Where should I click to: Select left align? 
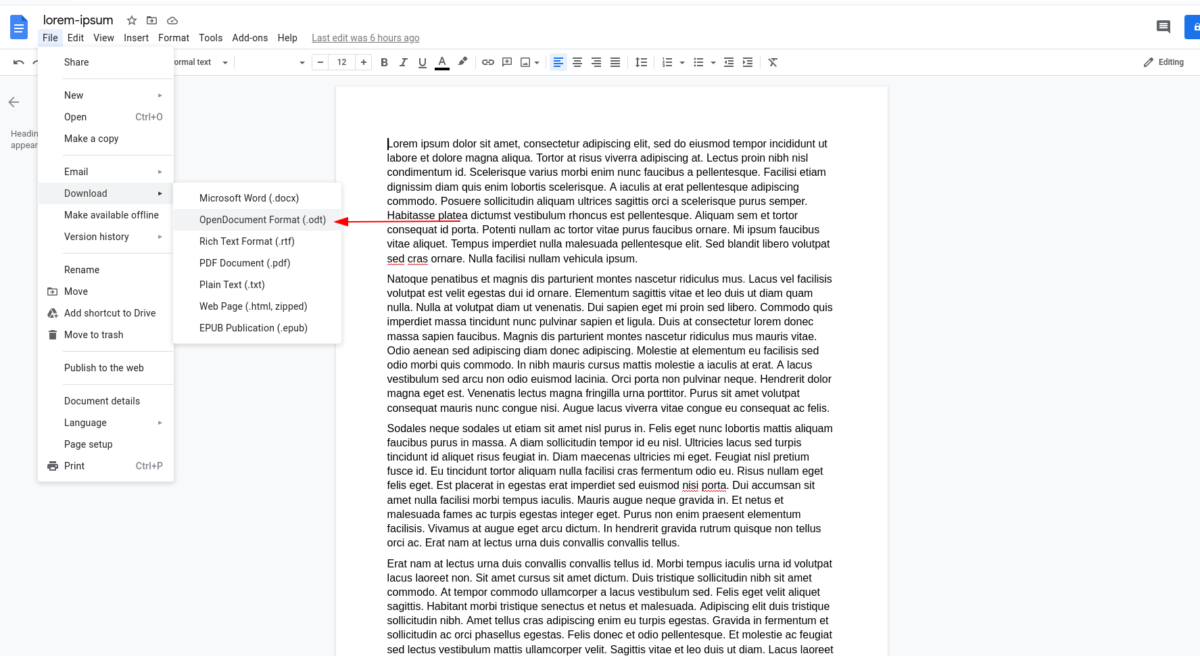(x=558, y=62)
